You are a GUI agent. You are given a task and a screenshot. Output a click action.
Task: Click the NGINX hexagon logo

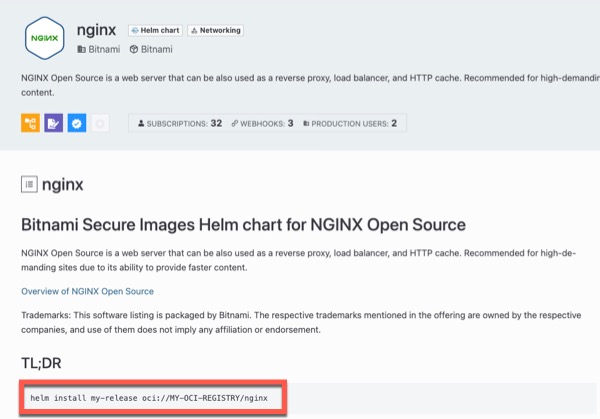pyautogui.click(x=44, y=38)
